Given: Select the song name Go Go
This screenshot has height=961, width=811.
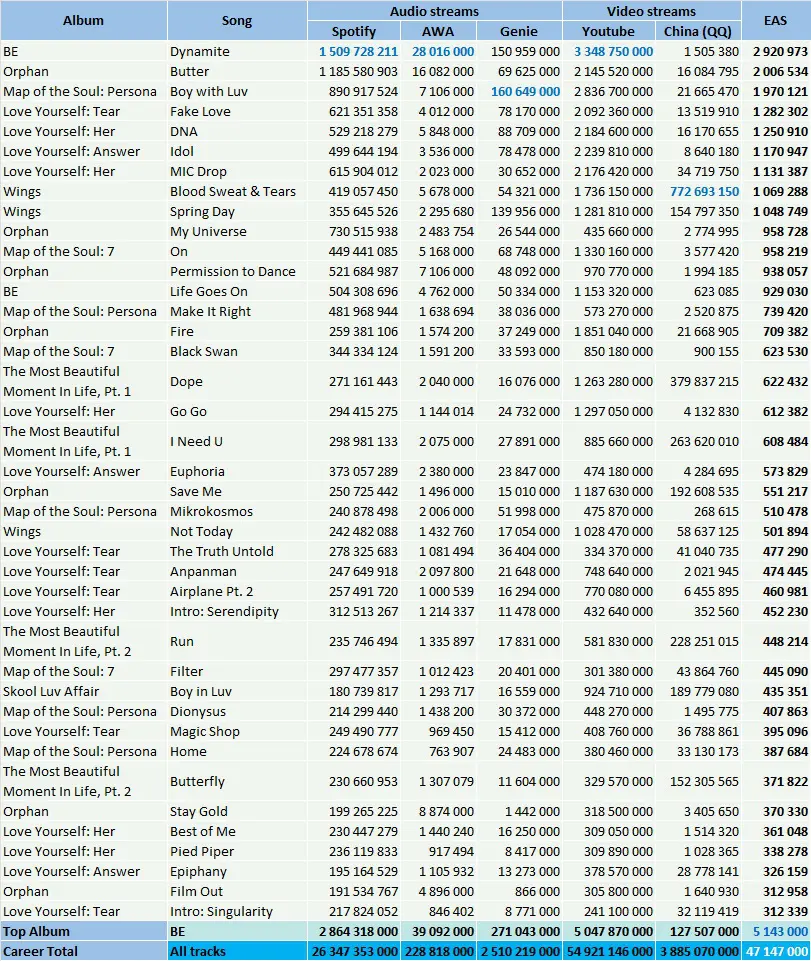Looking at the screenshot, I should tap(188, 411).
